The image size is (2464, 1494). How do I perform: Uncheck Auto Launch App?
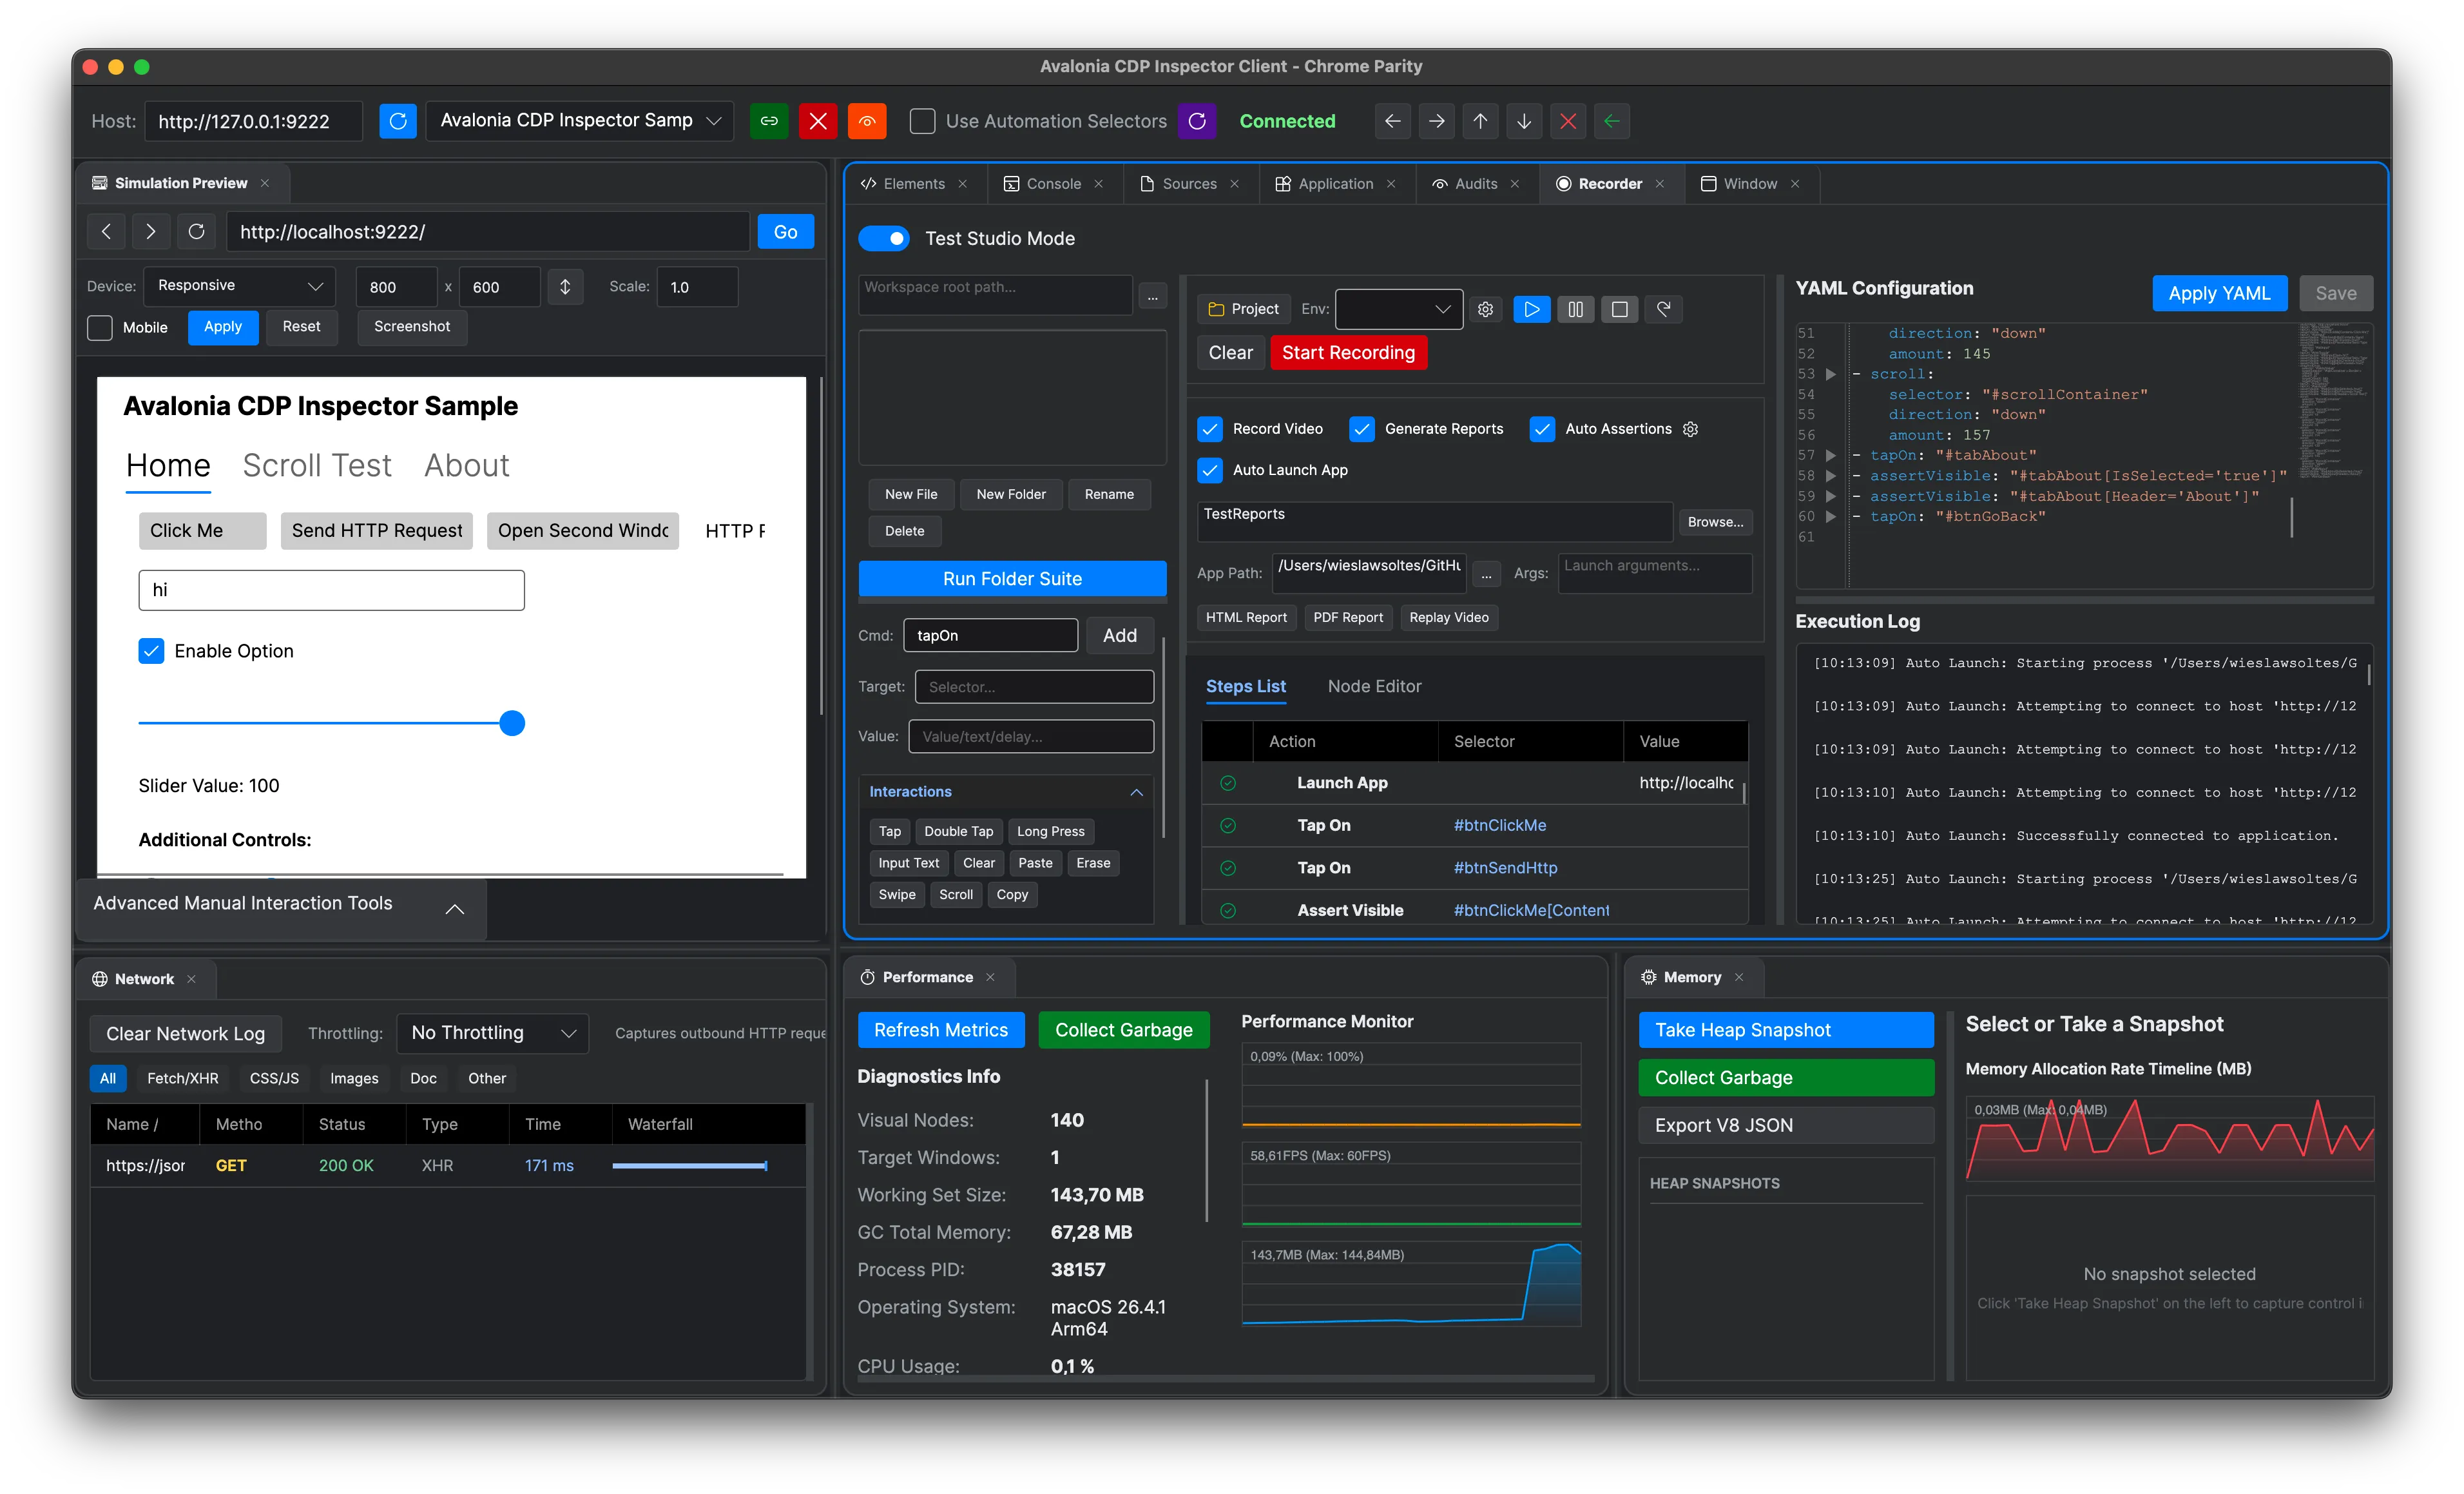pos(1210,470)
